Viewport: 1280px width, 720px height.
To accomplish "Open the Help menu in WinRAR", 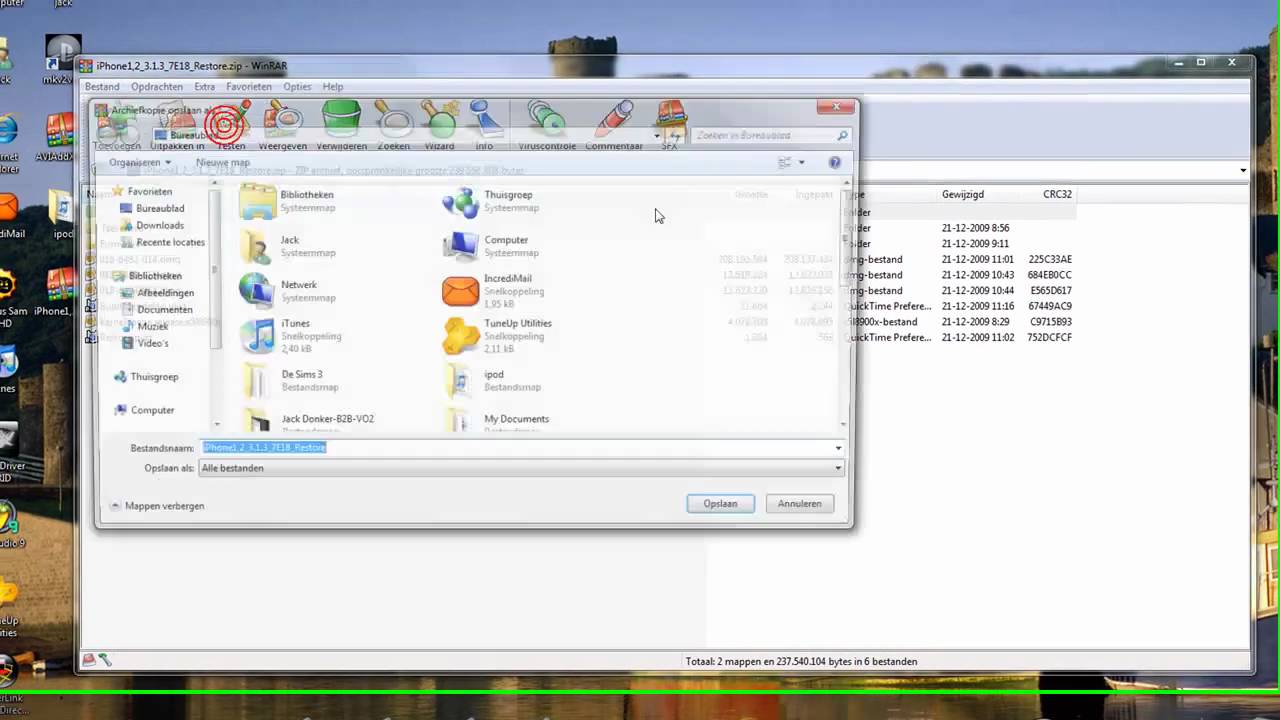I will [x=333, y=87].
